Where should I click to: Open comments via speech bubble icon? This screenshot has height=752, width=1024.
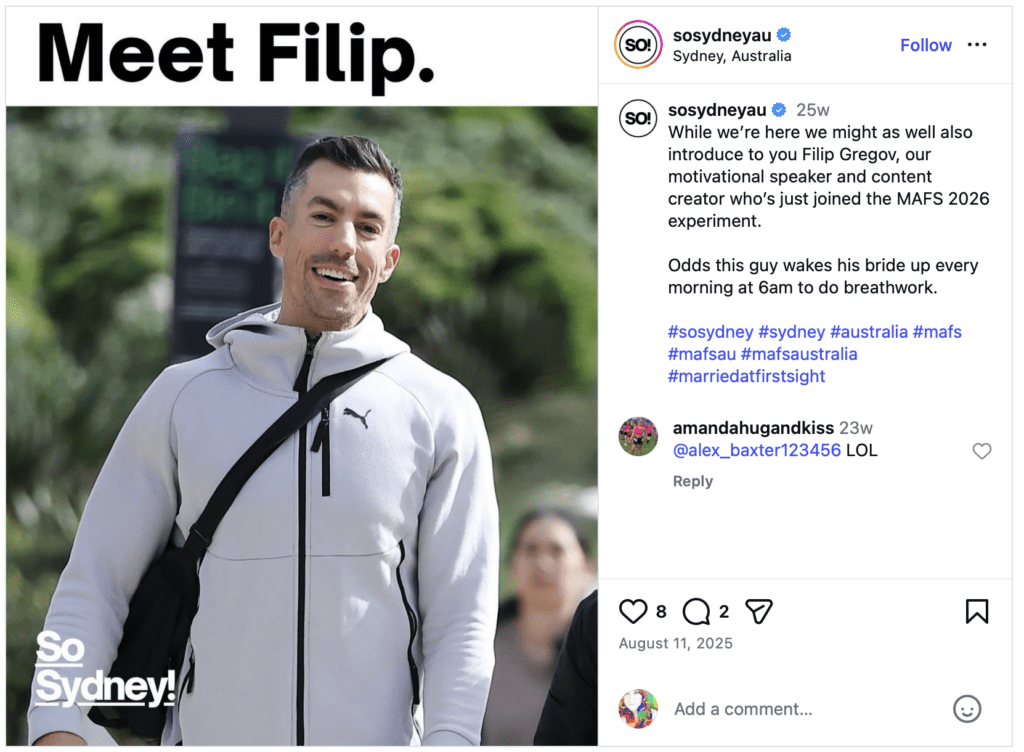(x=696, y=612)
